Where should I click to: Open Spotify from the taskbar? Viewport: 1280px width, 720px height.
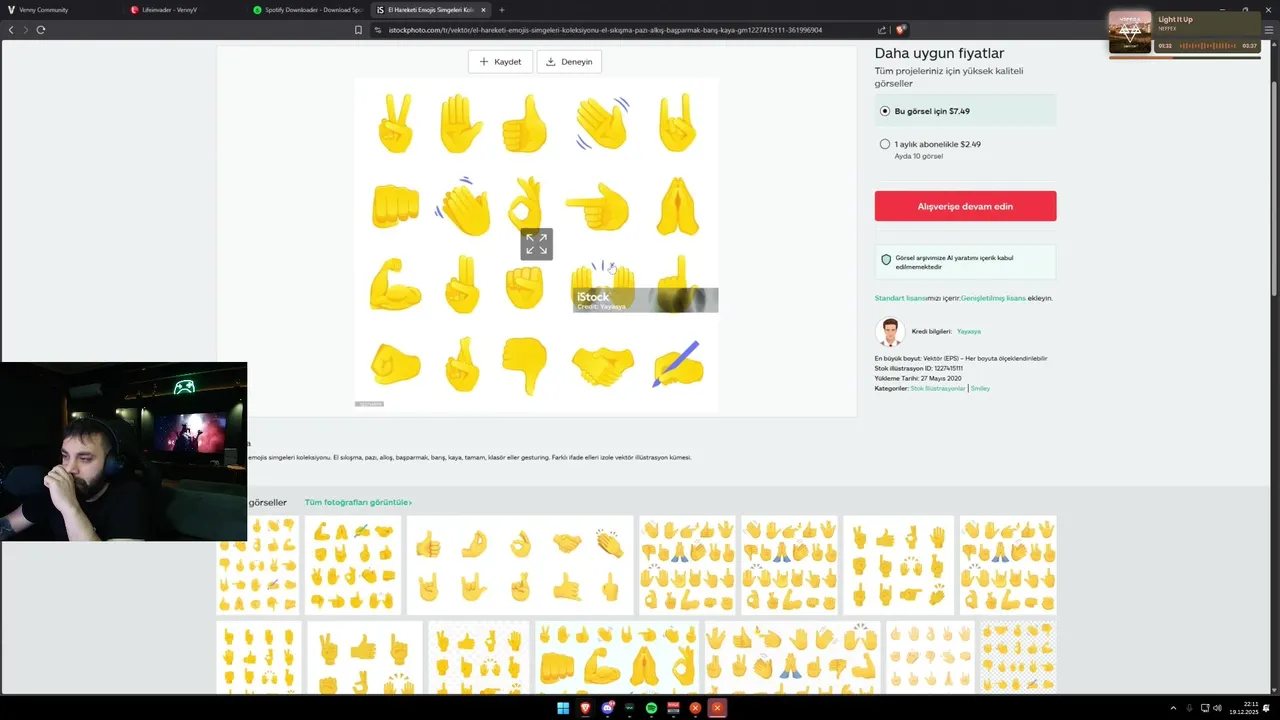(651, 708)
